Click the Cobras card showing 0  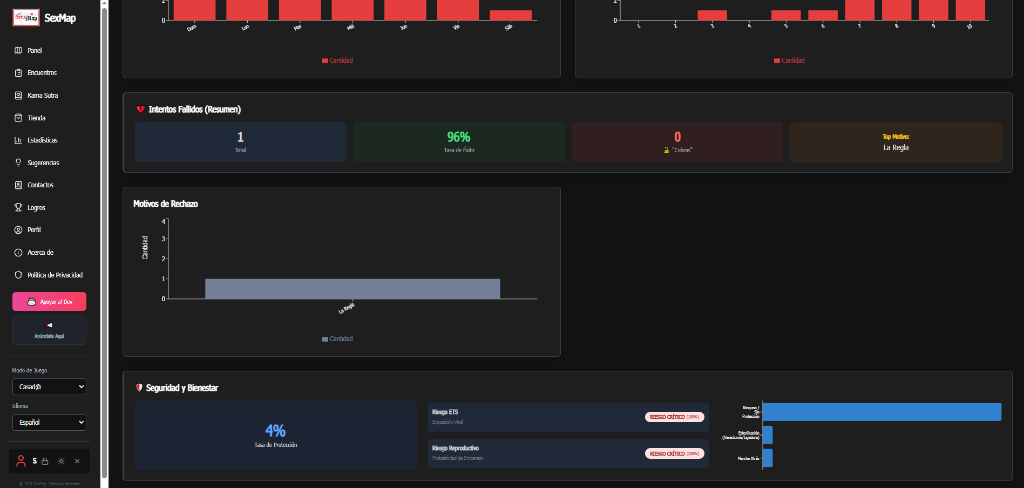(677, 142)
